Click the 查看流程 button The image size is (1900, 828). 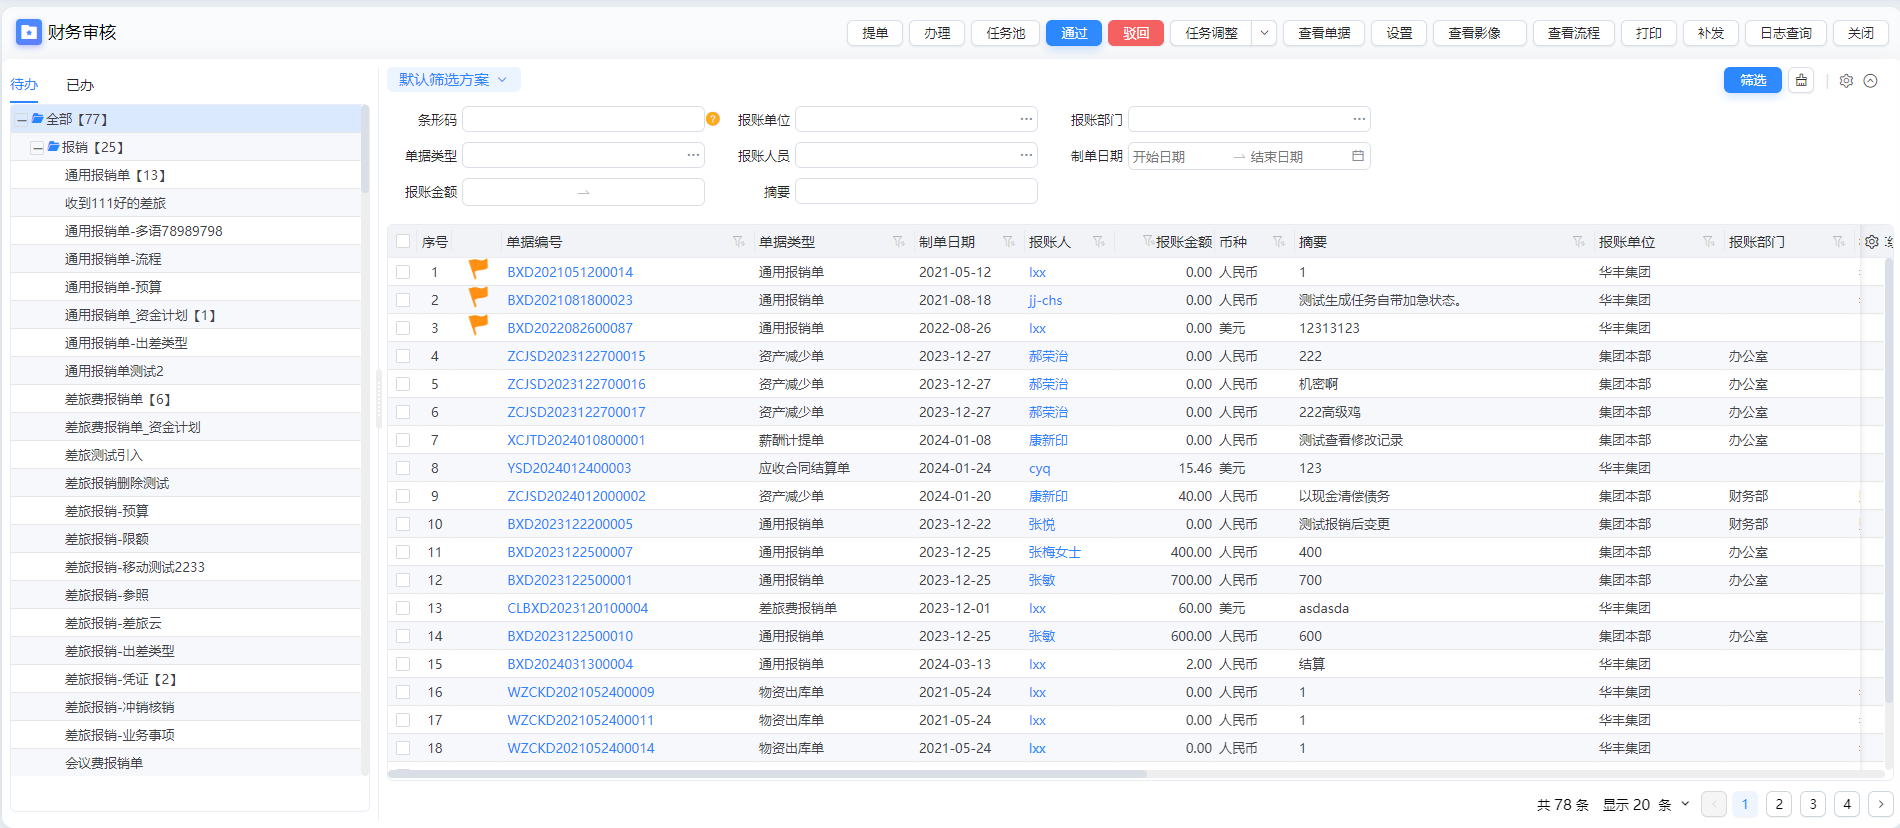coord(1573,33)
